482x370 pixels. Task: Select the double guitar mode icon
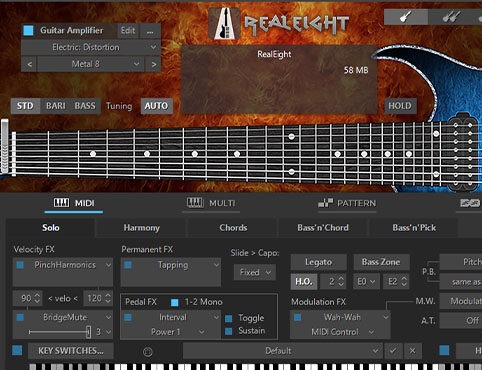[x=451, y=16]
